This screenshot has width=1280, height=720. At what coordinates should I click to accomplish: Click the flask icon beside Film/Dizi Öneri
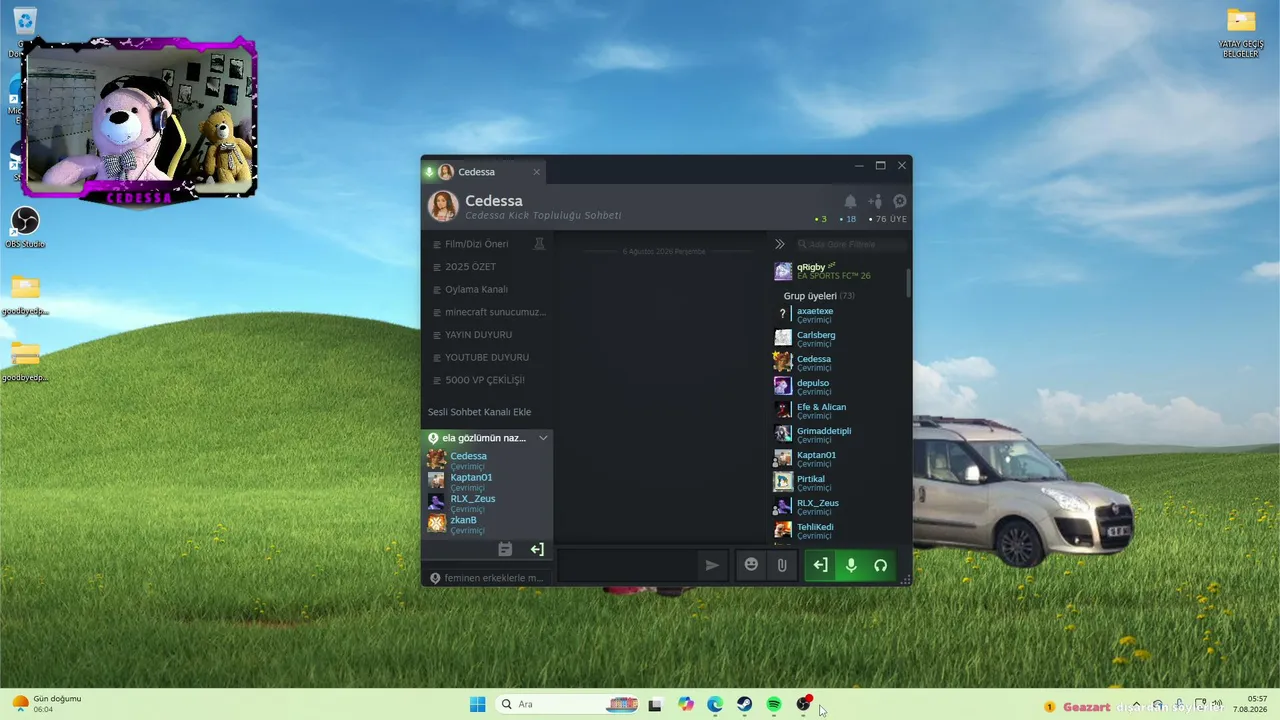(539, 244)
